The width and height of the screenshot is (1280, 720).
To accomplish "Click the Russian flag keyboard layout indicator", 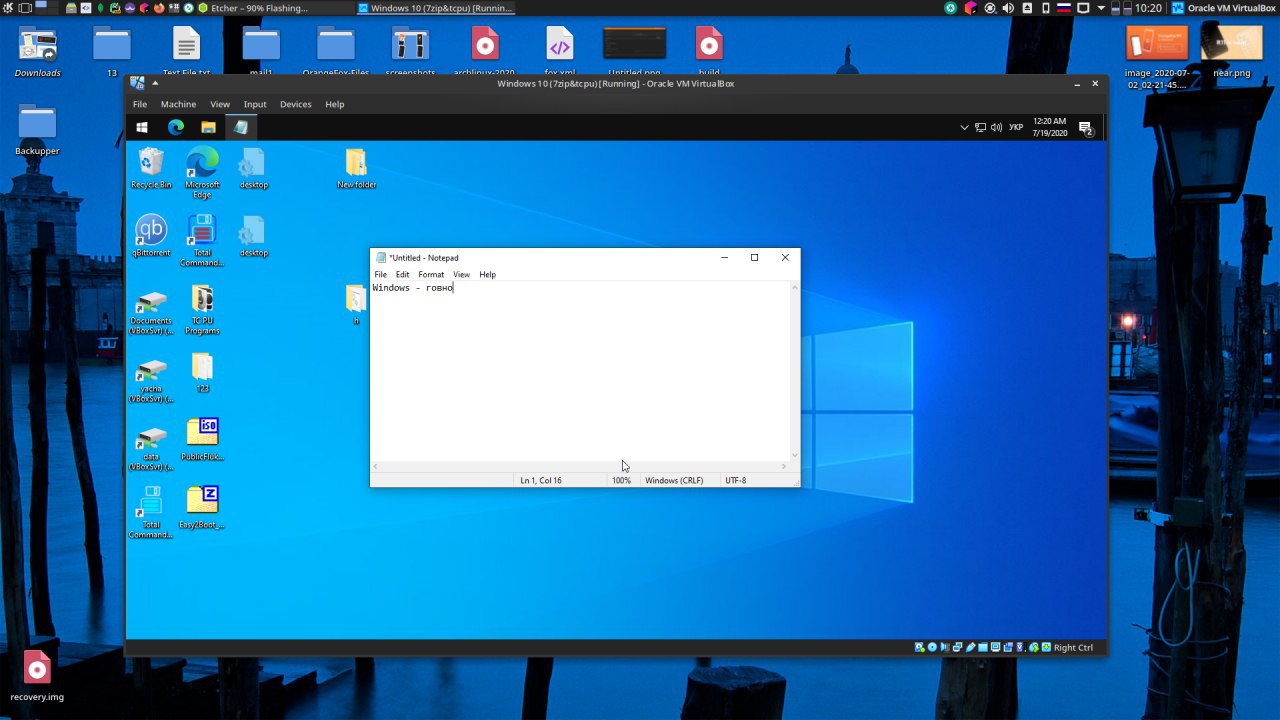I will (1064, 8).
